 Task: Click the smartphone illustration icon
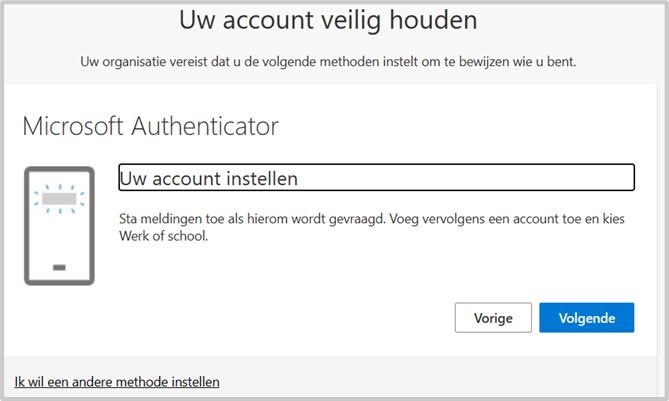tap(59, 226)
